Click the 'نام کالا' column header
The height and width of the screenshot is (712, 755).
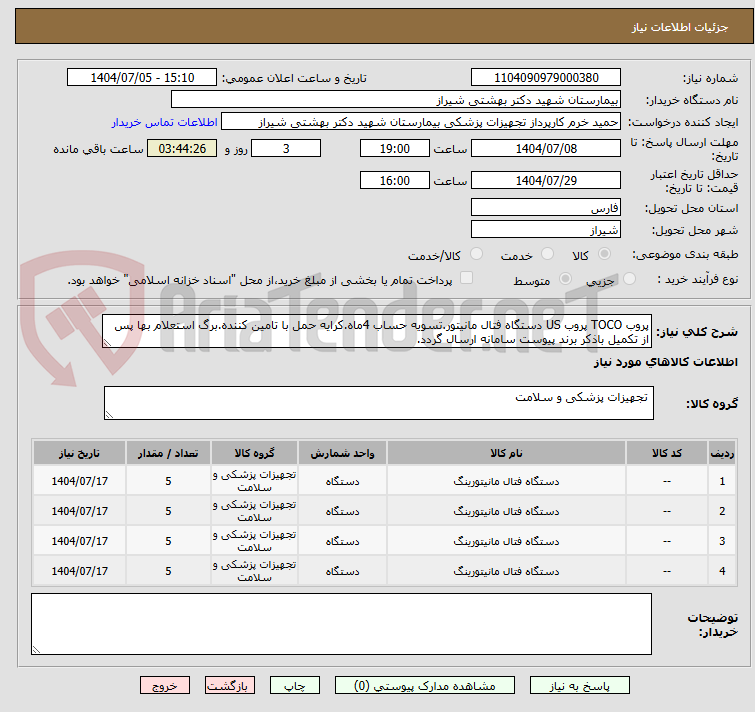500,453
